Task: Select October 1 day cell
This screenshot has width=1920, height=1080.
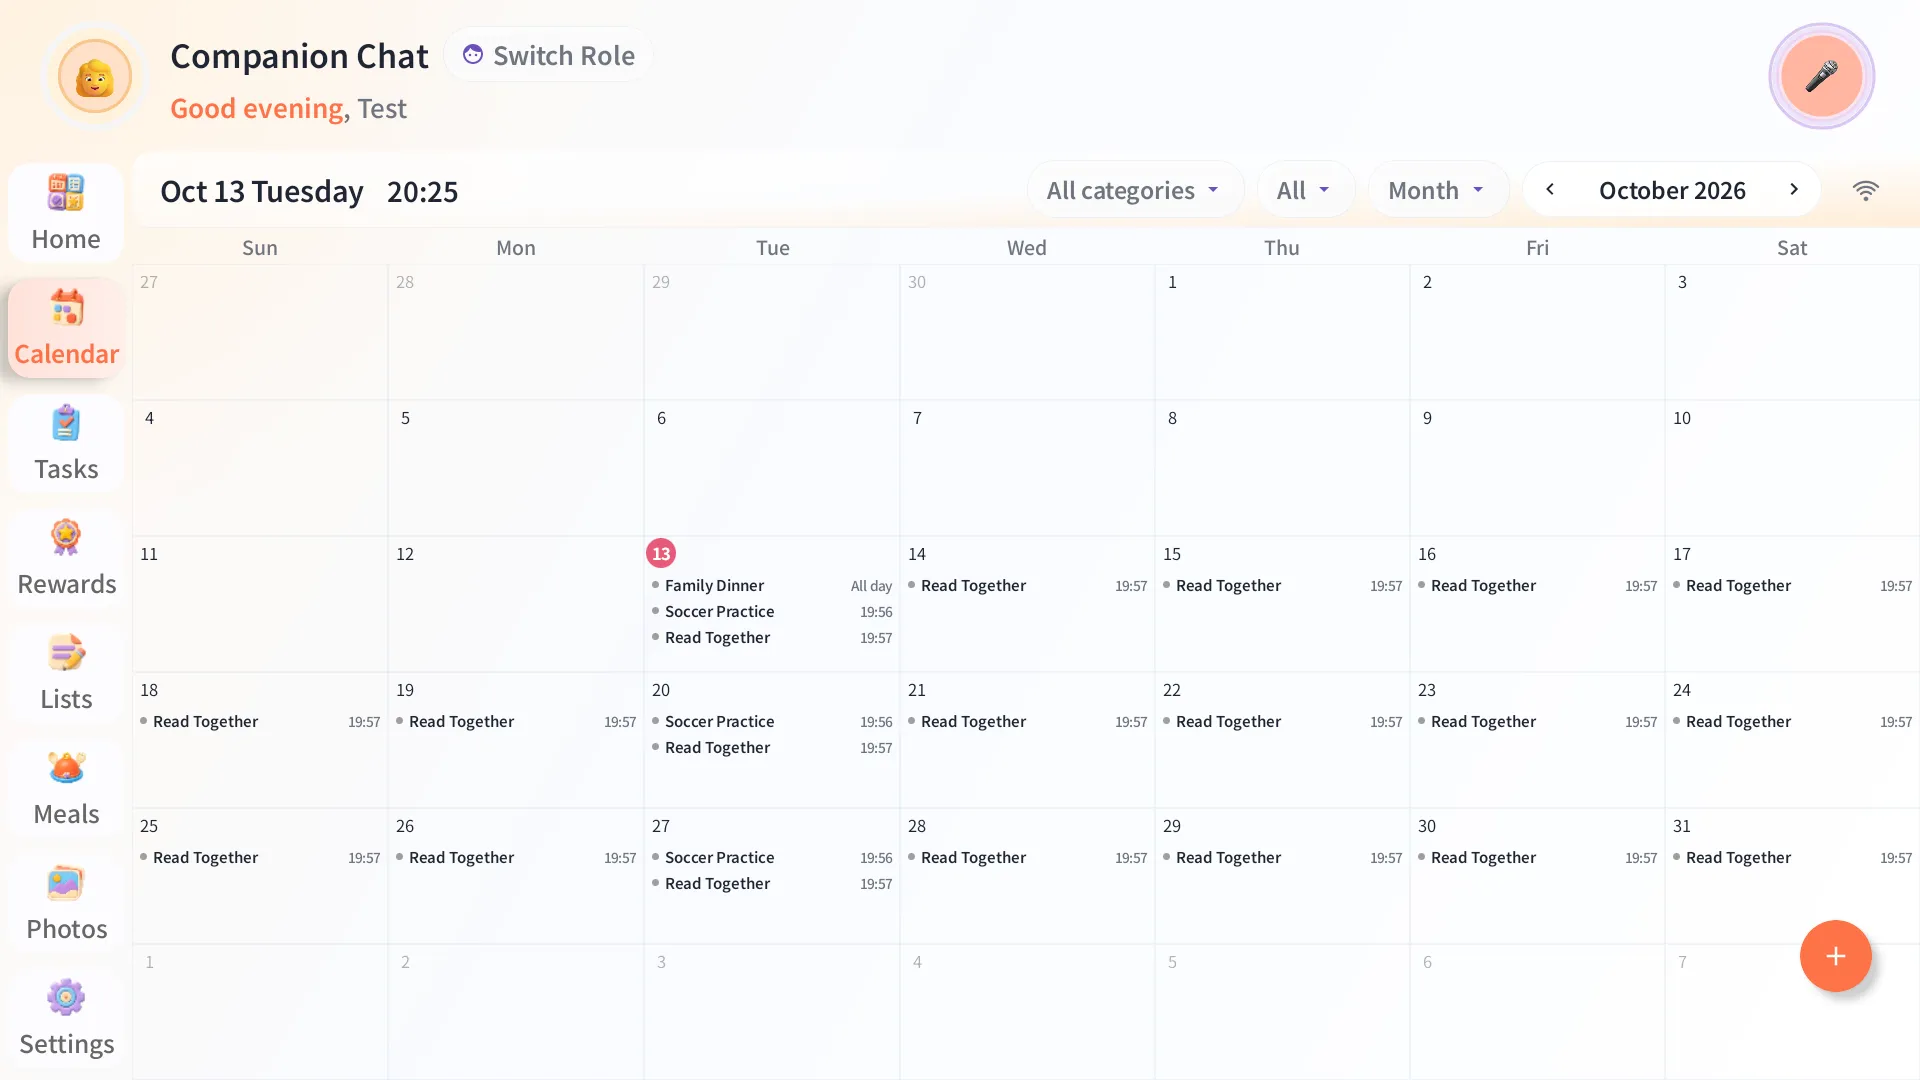Action: pos(1282,332)
